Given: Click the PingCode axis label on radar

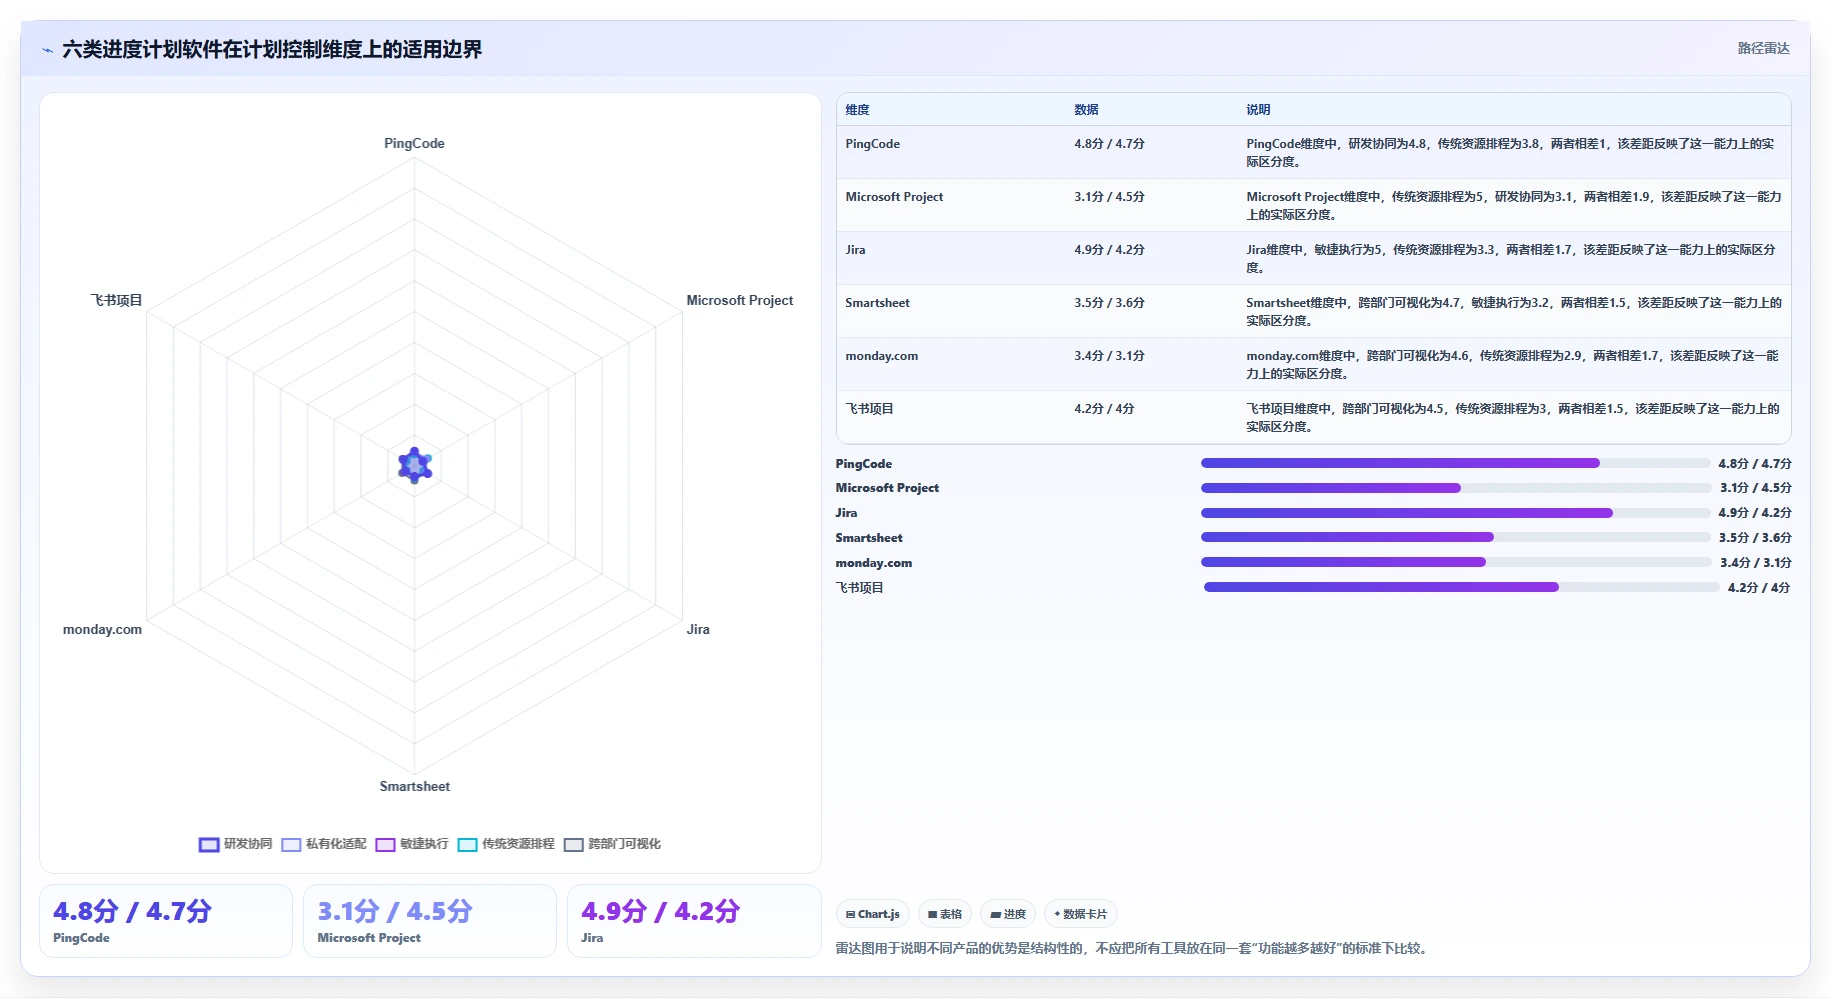Looking at the screenshot, I should (x=414, y=143).
